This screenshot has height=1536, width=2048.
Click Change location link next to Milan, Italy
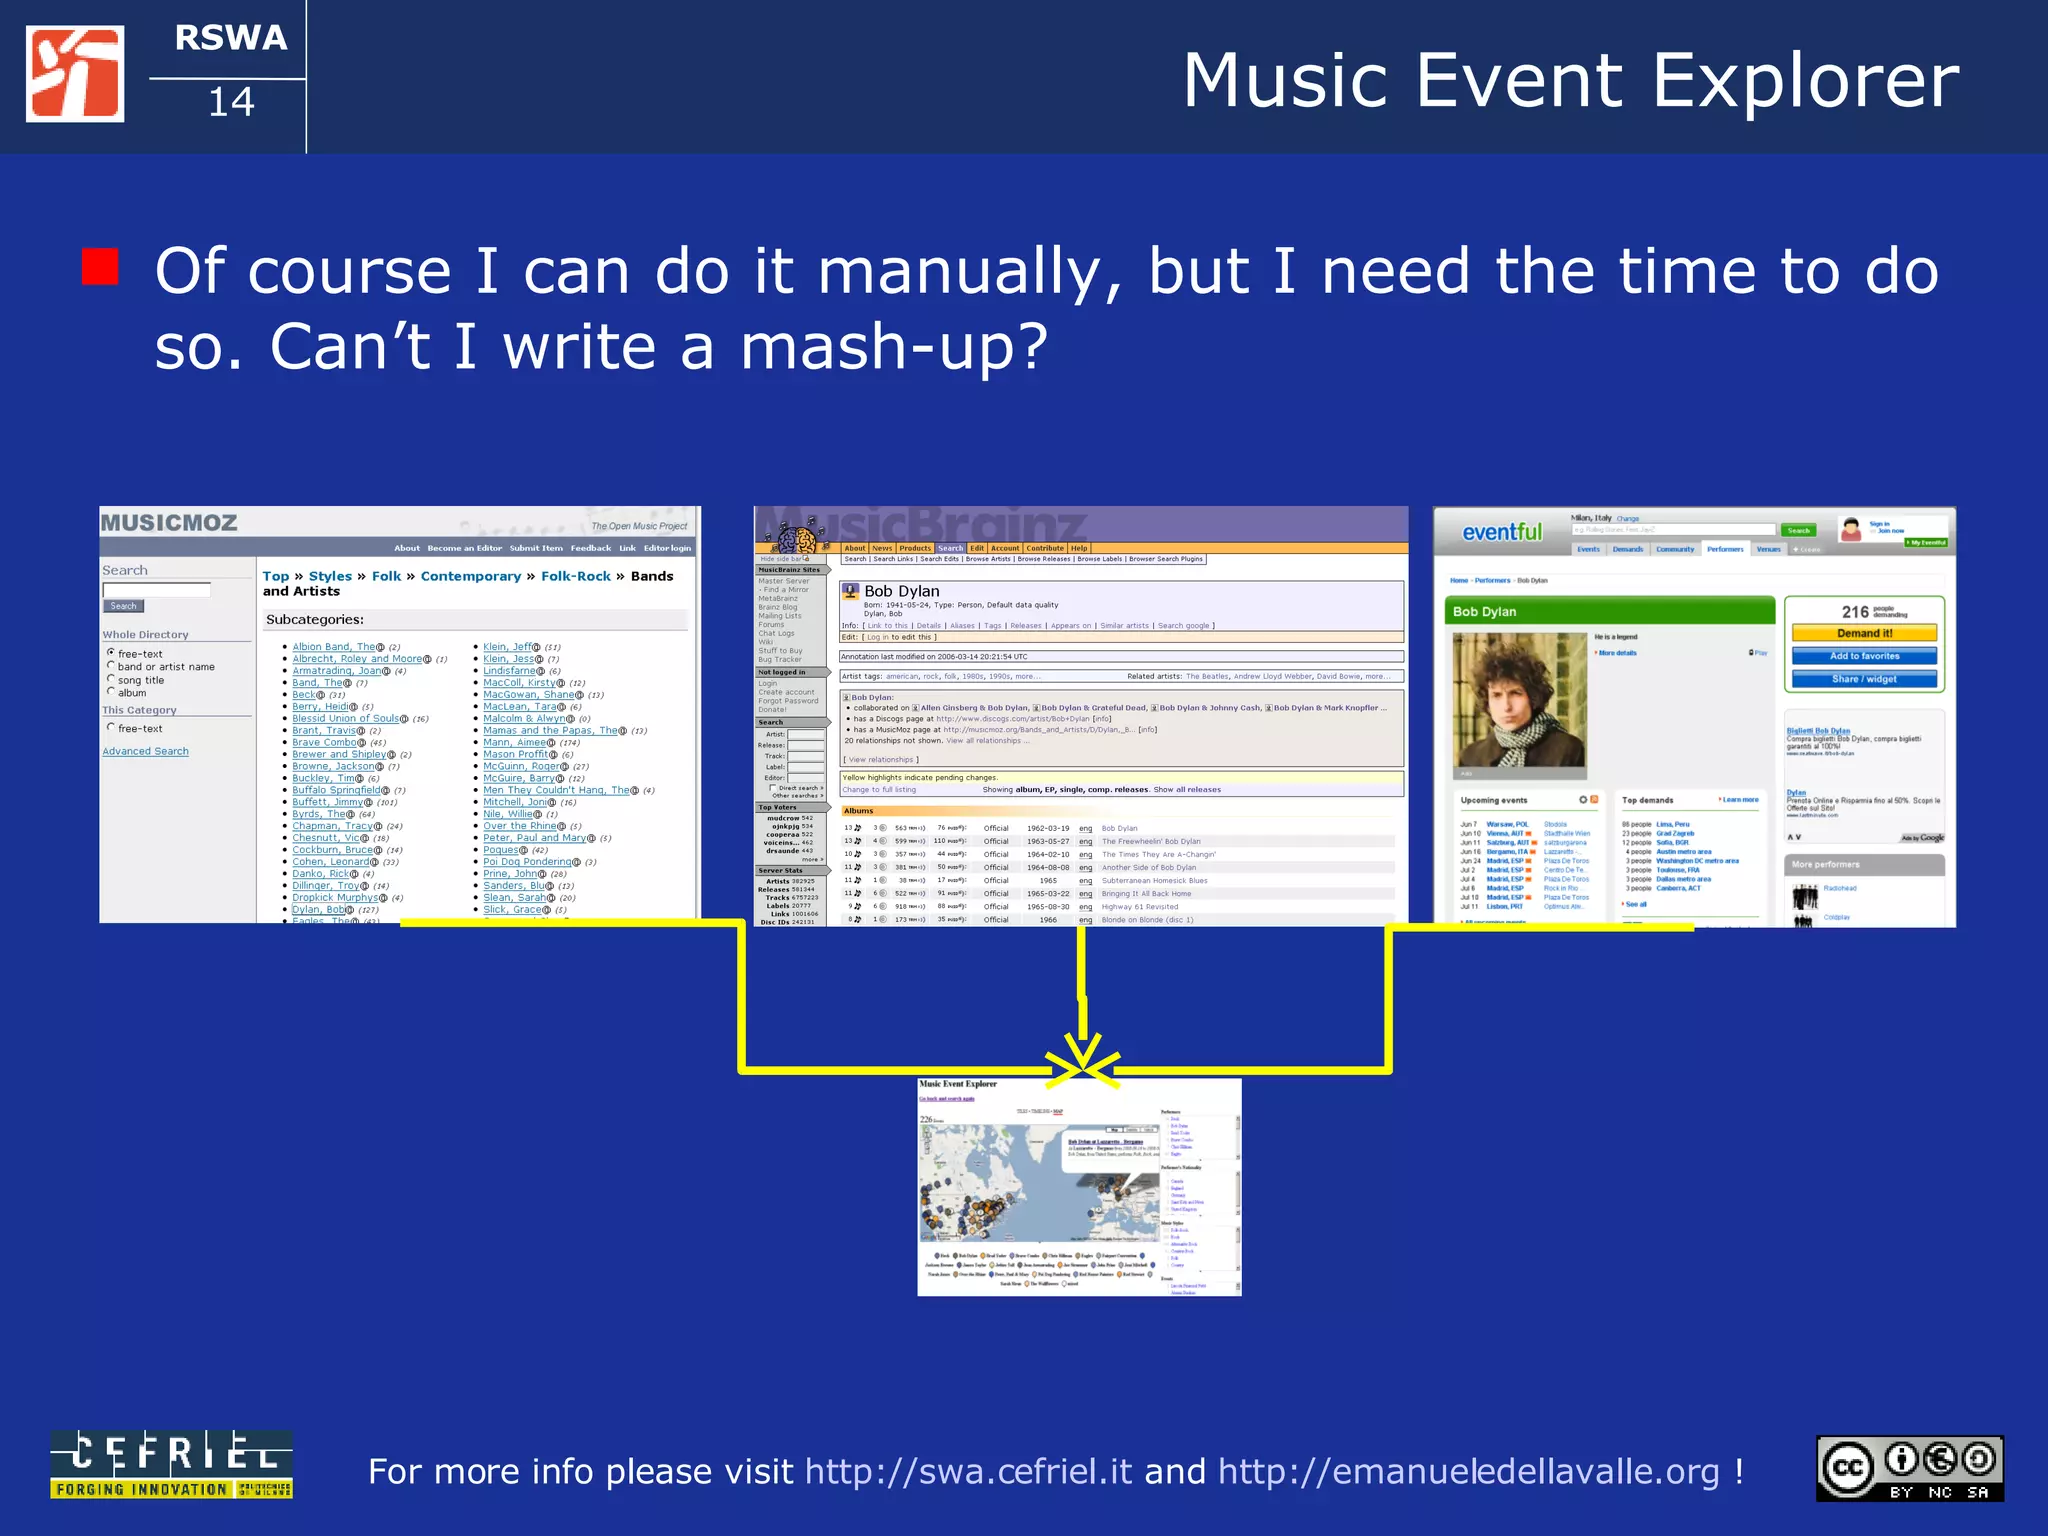click(x=1628, y=519)
